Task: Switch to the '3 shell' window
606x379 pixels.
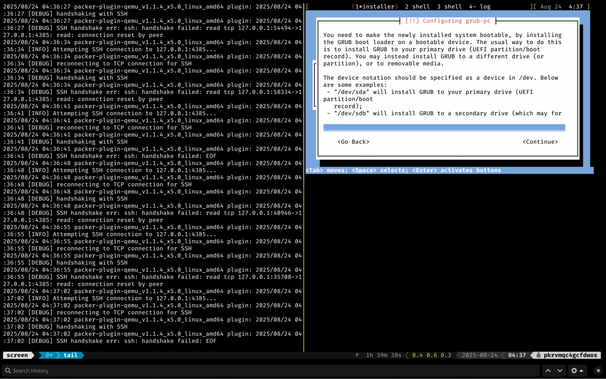Action: pos(449,7)
